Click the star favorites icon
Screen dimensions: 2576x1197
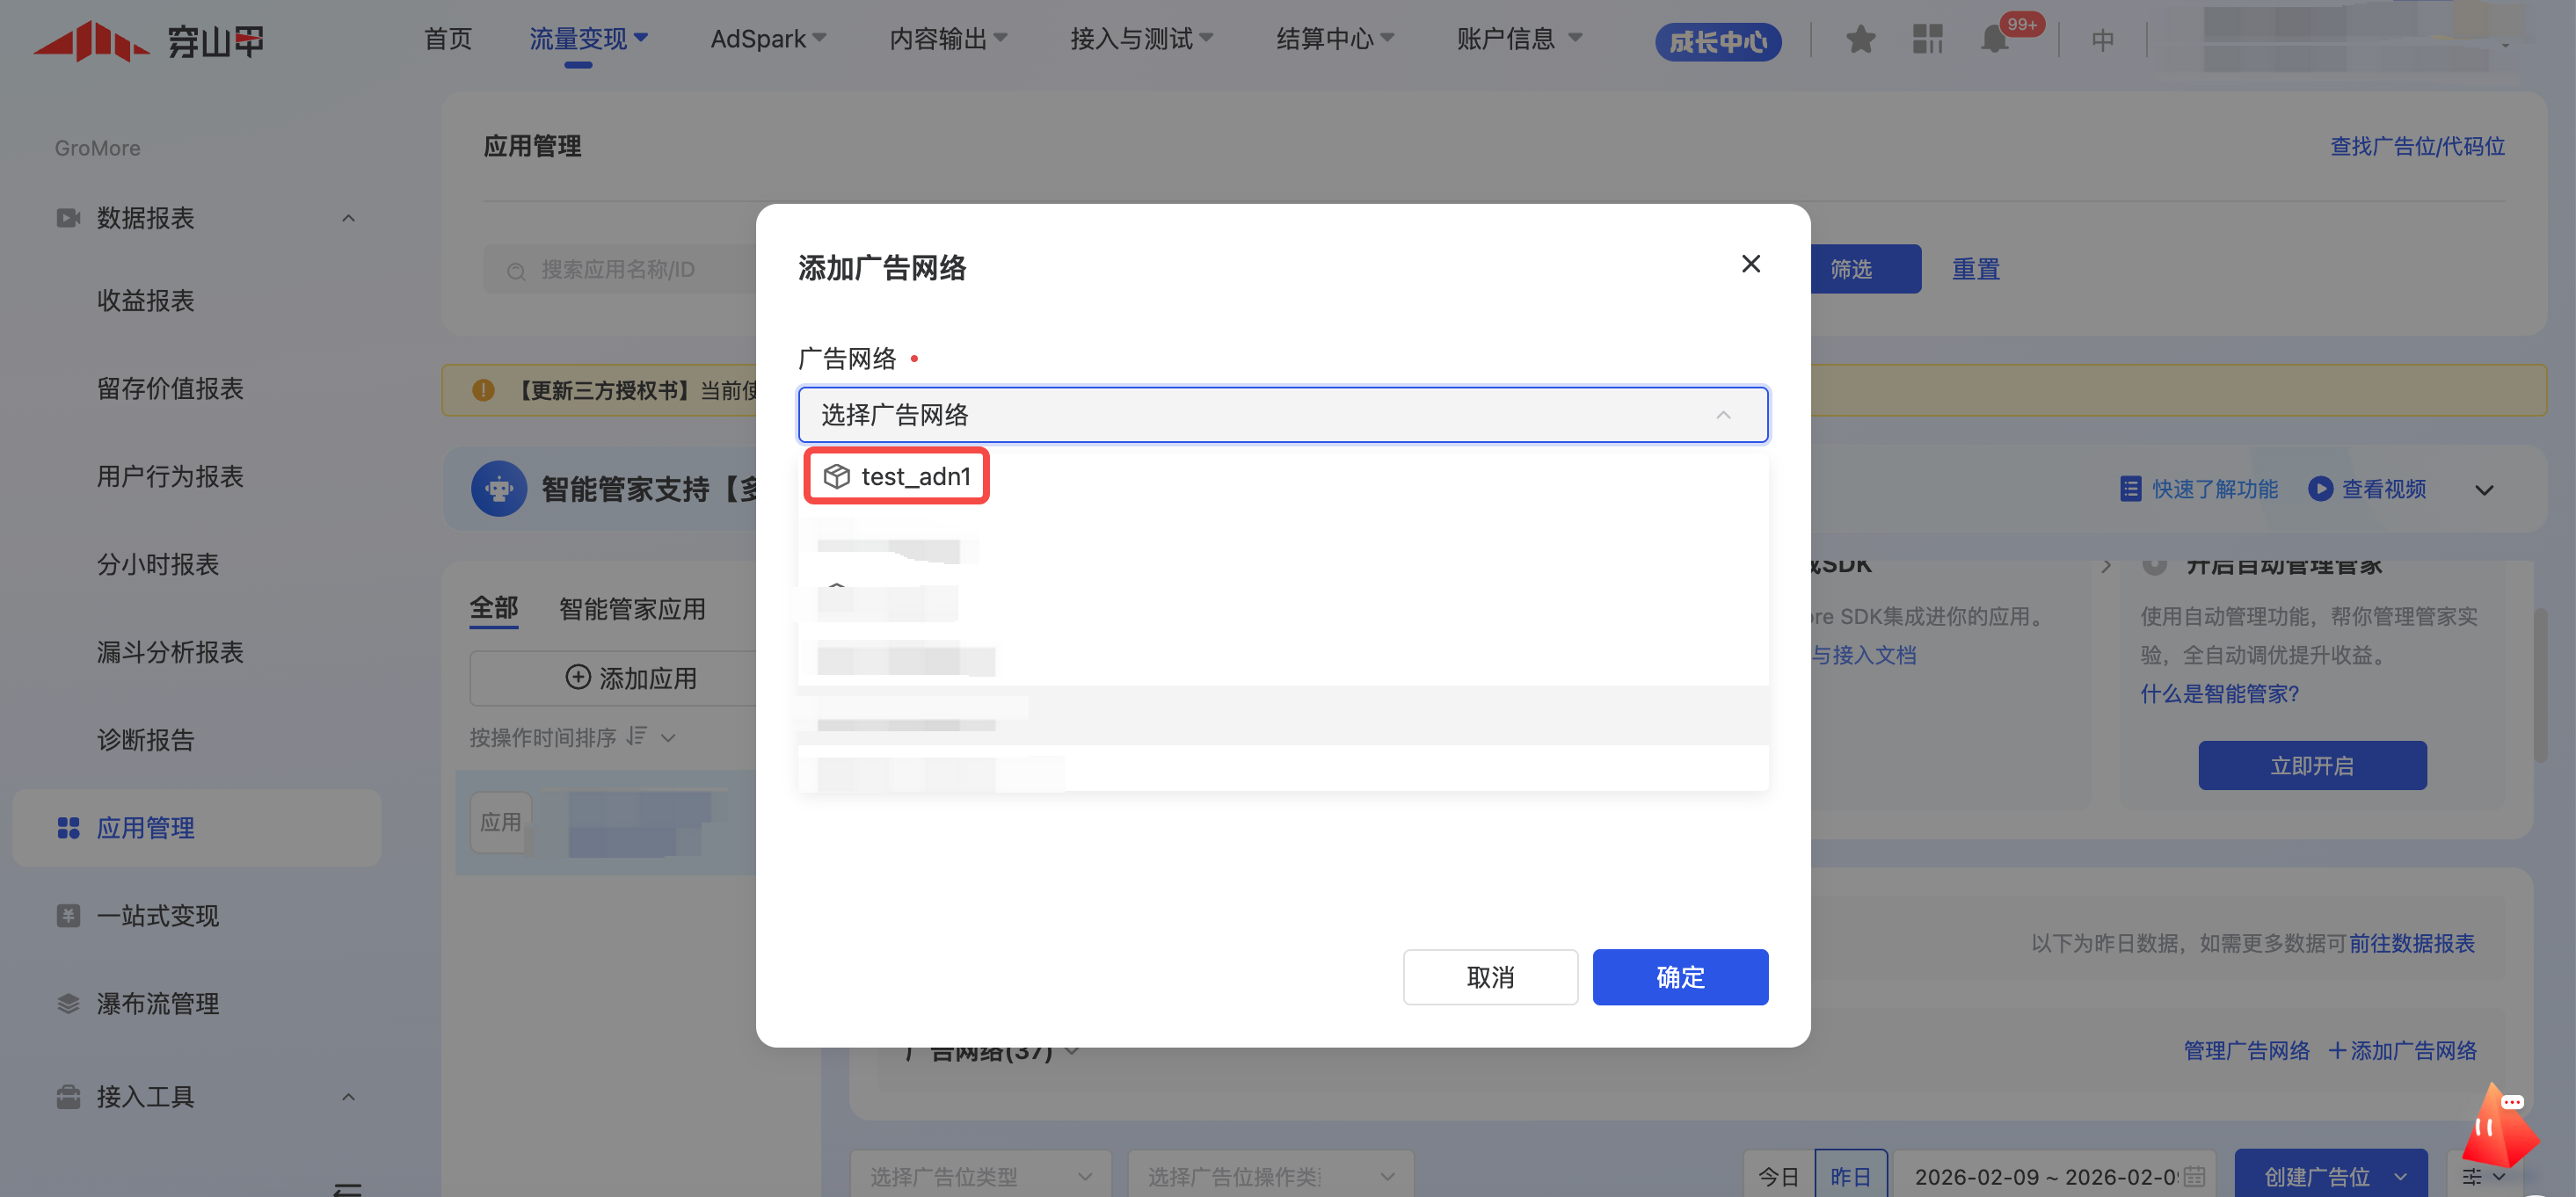point(1860,40)
